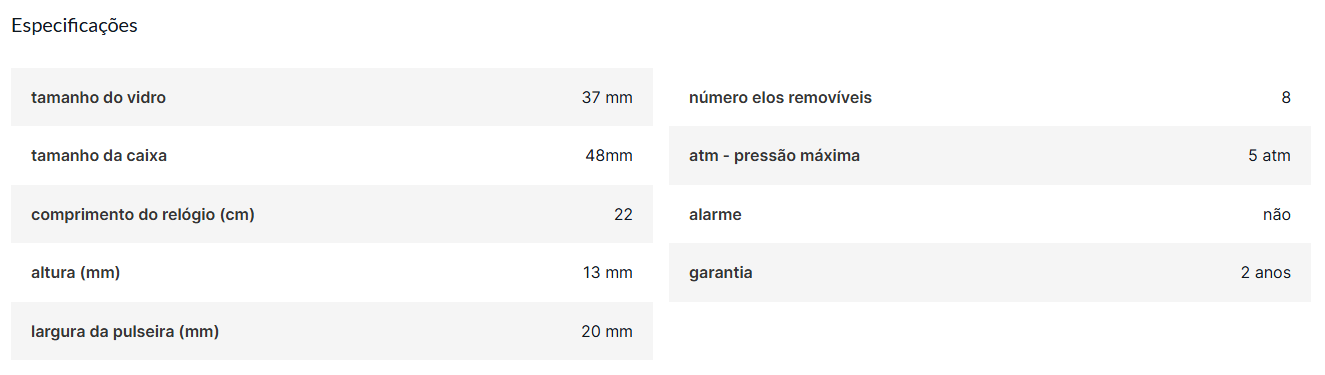Click the 2 anos warranty value
Image resolution: width=1325 pixels, height=375 pixels.
1266,273
